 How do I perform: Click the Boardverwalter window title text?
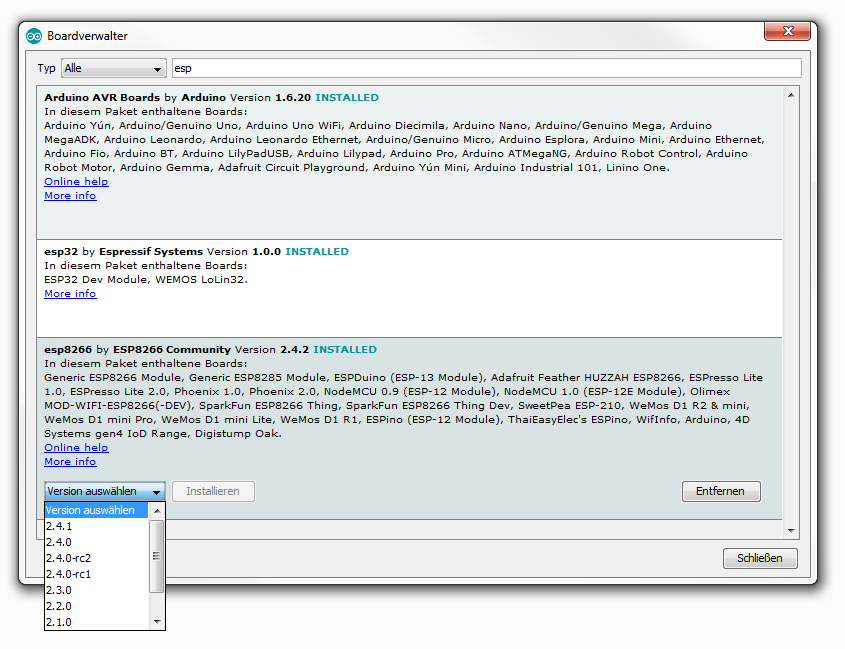87,36
